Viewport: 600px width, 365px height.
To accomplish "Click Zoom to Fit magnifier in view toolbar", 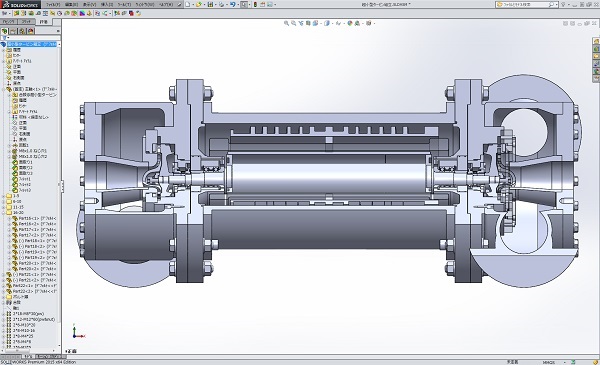I will [x=286, y=23].
